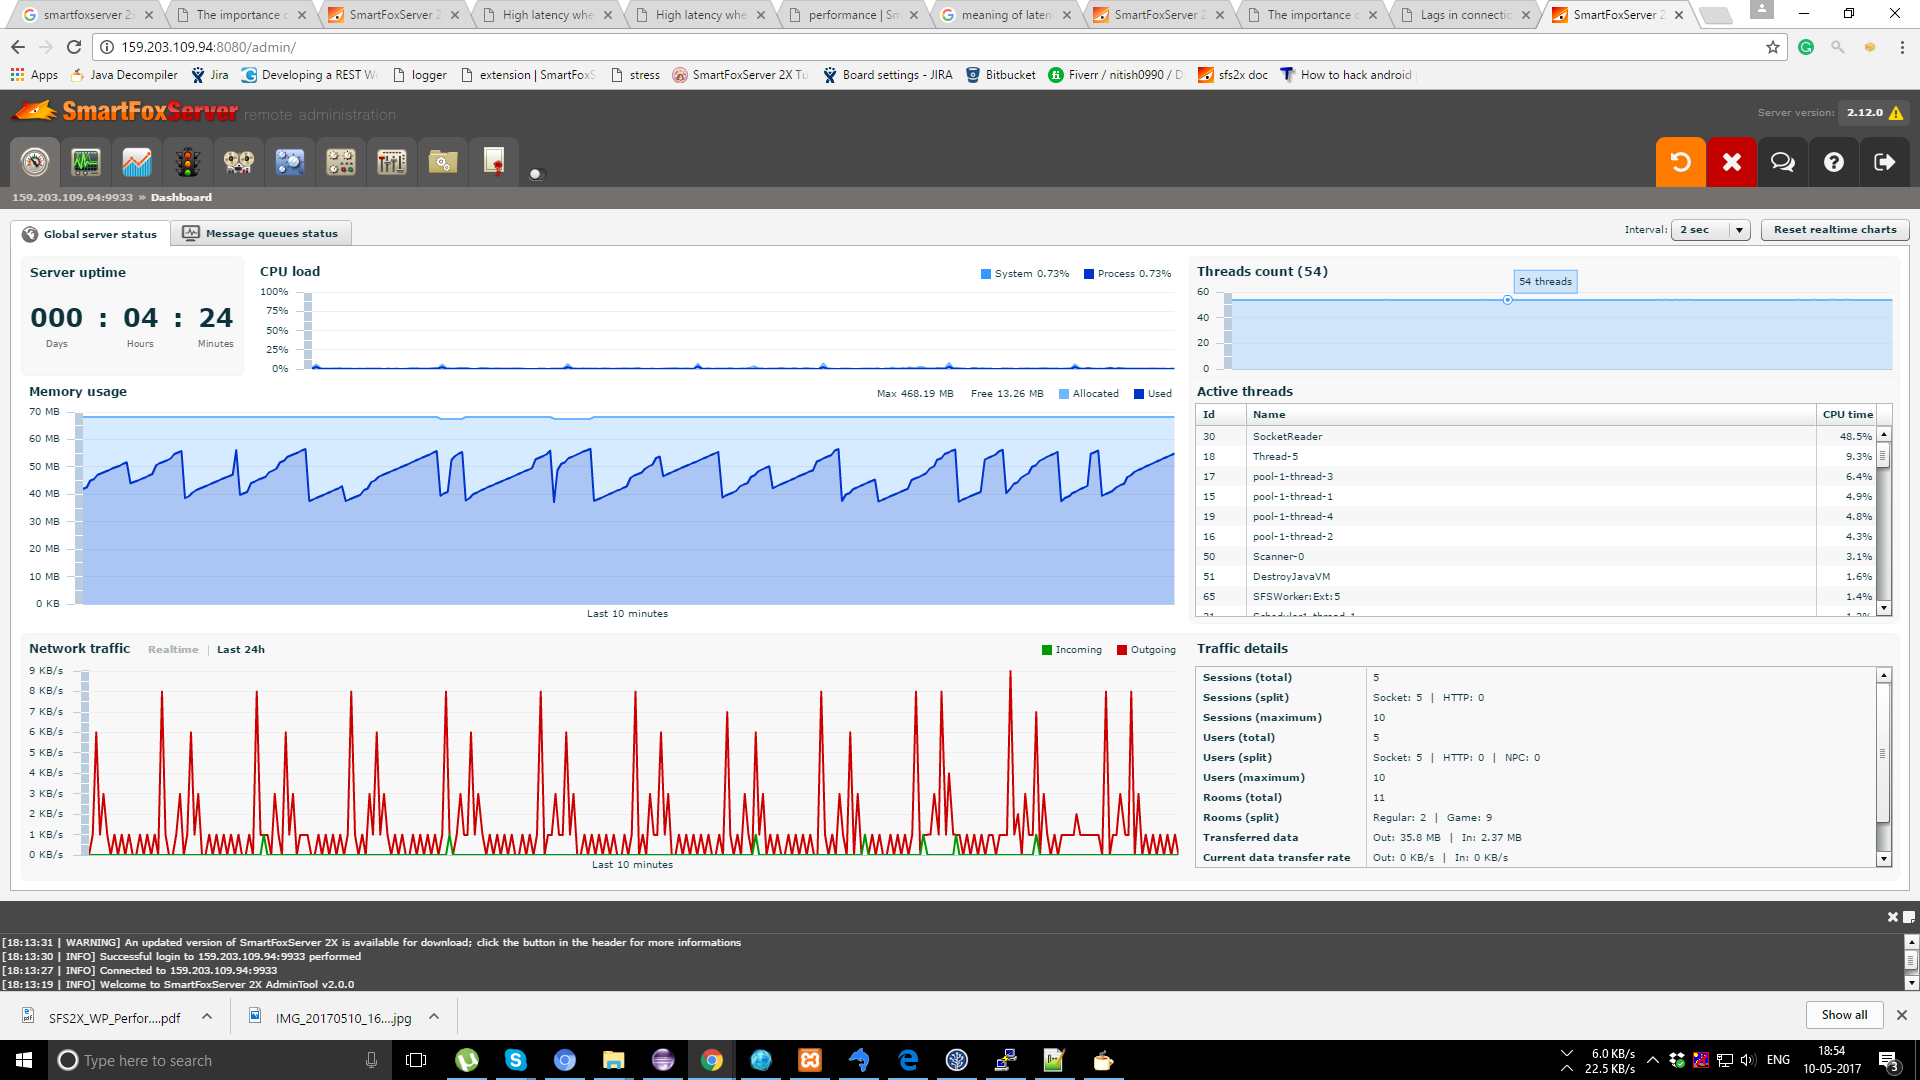The width and height of the screenshot is (1920, 1080).
Task: Expand options for IMG_20170510 jpg download
Action: (x=434, y=1017)
